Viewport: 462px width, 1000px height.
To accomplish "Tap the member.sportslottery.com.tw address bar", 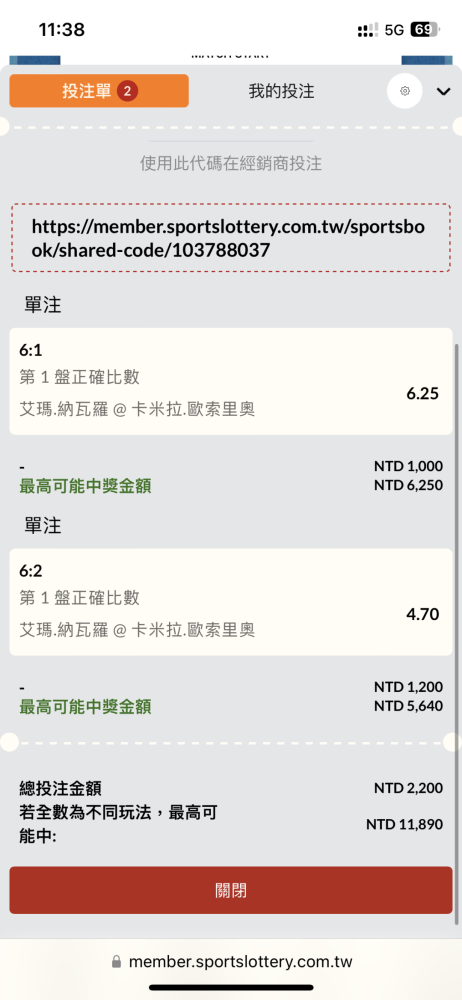I will (231, 961).
